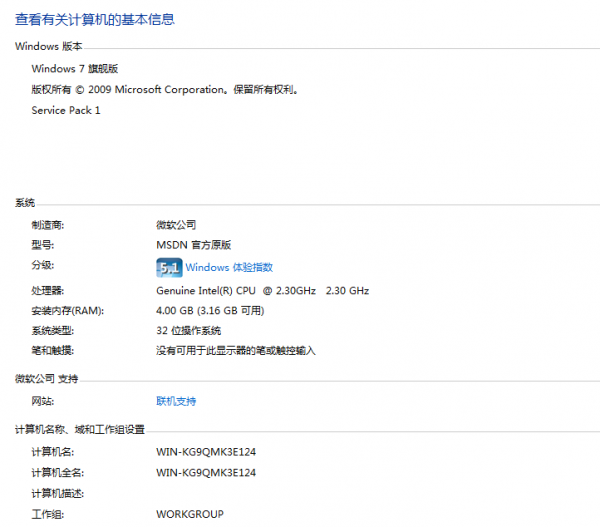Click the 安装内存(RAM): label

68,310
